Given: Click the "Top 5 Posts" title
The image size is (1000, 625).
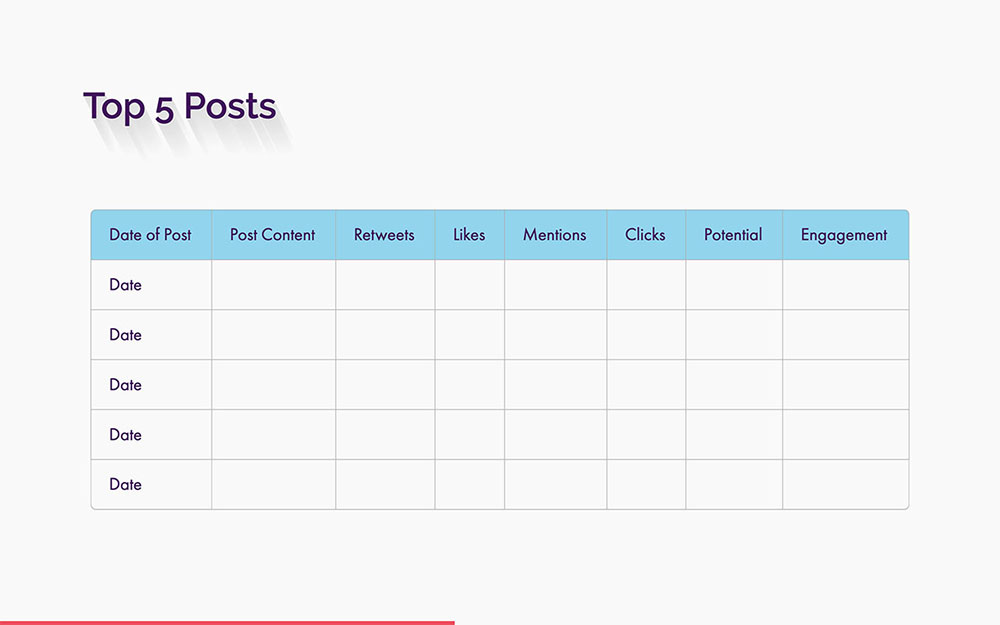Looking at the screenshot, I should tap(180, 106).
